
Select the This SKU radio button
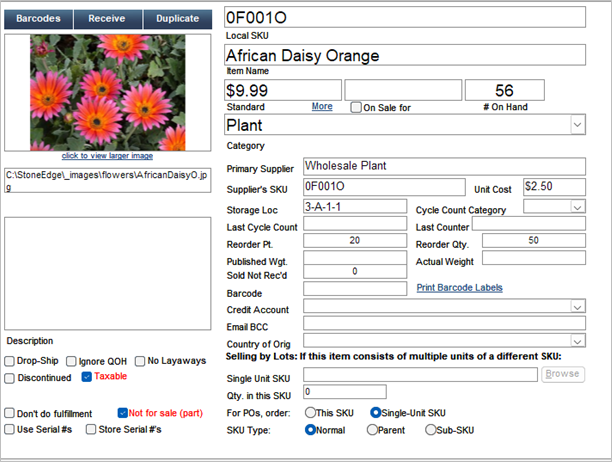pyautogui.click(x=310, y=412)
